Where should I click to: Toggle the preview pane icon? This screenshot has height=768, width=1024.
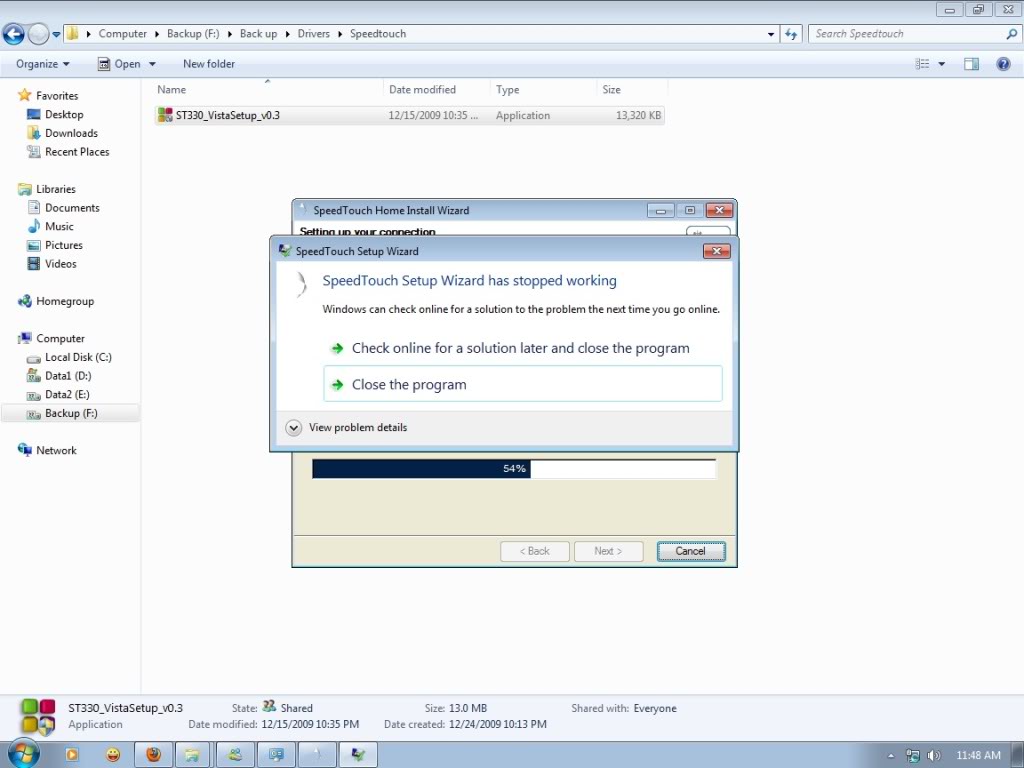coord(972,64)
